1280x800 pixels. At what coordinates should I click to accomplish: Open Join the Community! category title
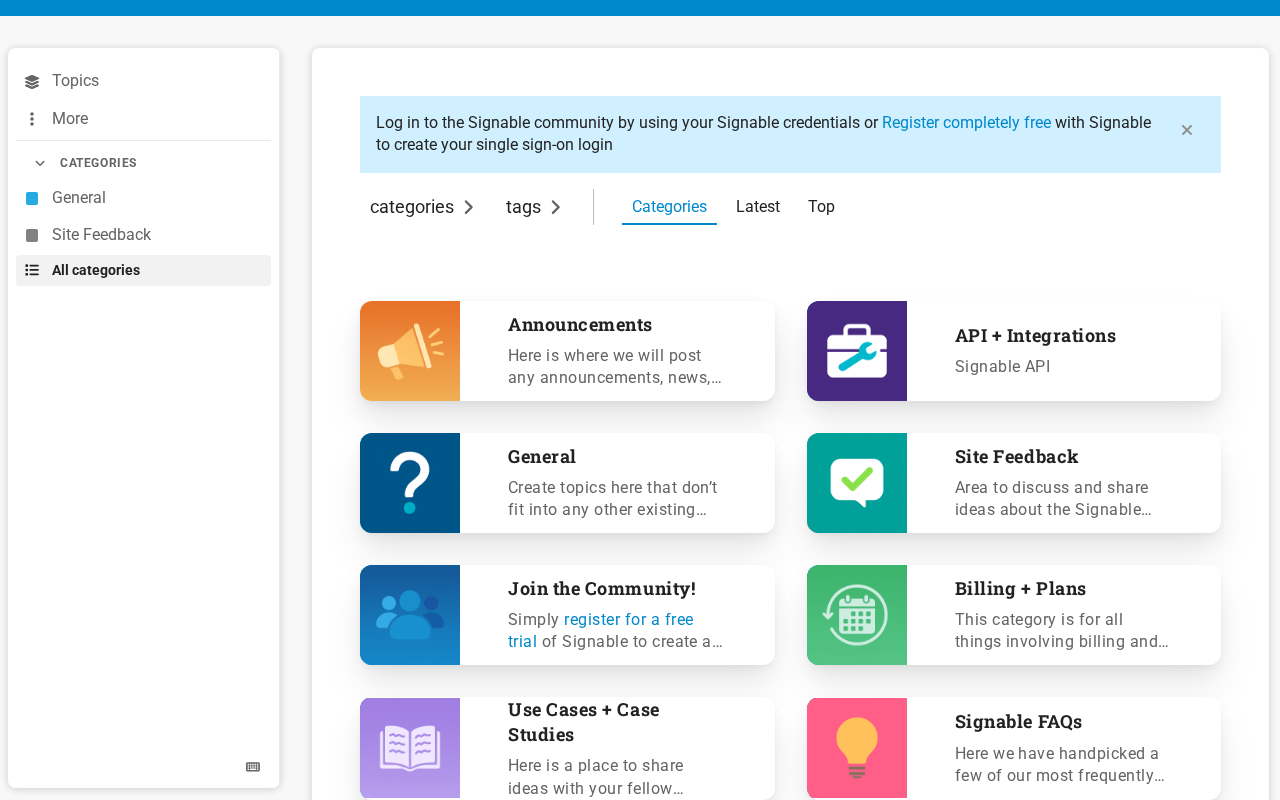(x=602, y=589)
